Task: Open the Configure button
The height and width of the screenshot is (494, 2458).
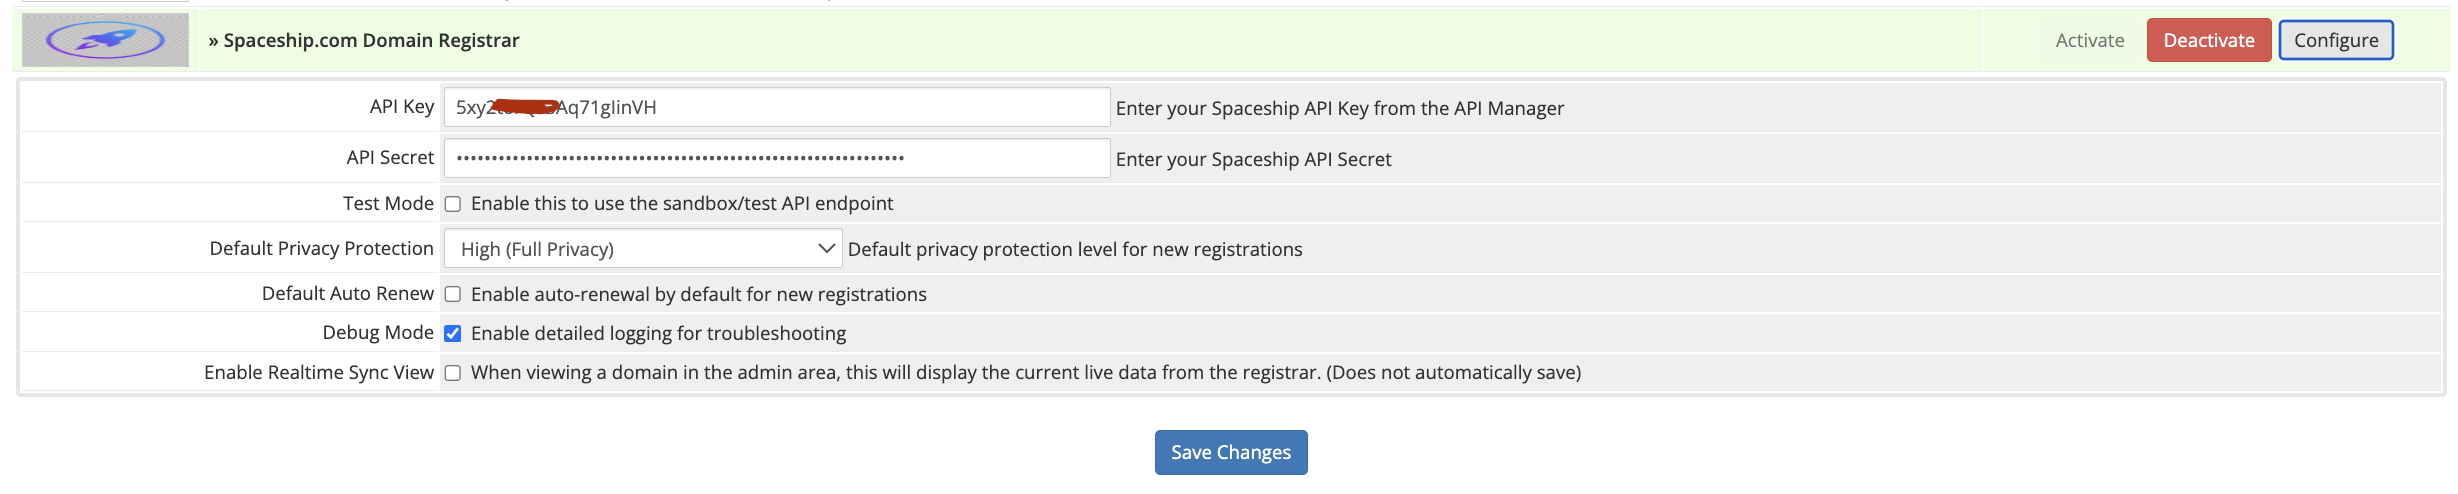Action: pyautogui.click(x=2335, y=40)
